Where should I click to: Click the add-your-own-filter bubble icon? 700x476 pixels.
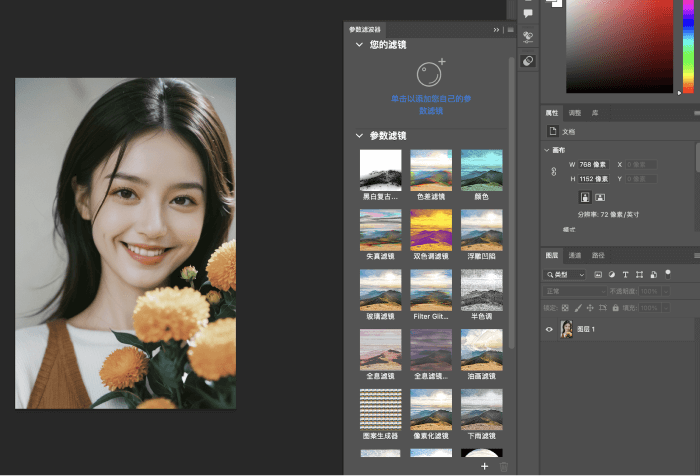click(x=430, y=73)
